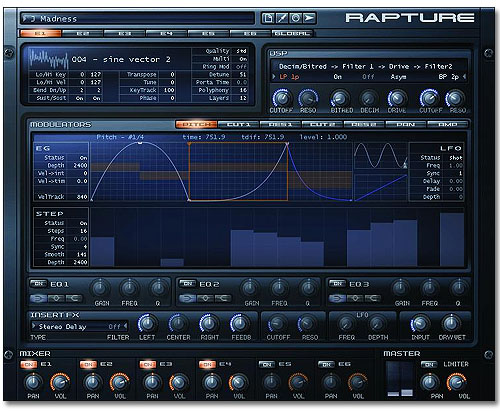The width and height of the screenshot is (500, 412).
Task: Toggle EQ2 ON button
Action: coord(188,284)
